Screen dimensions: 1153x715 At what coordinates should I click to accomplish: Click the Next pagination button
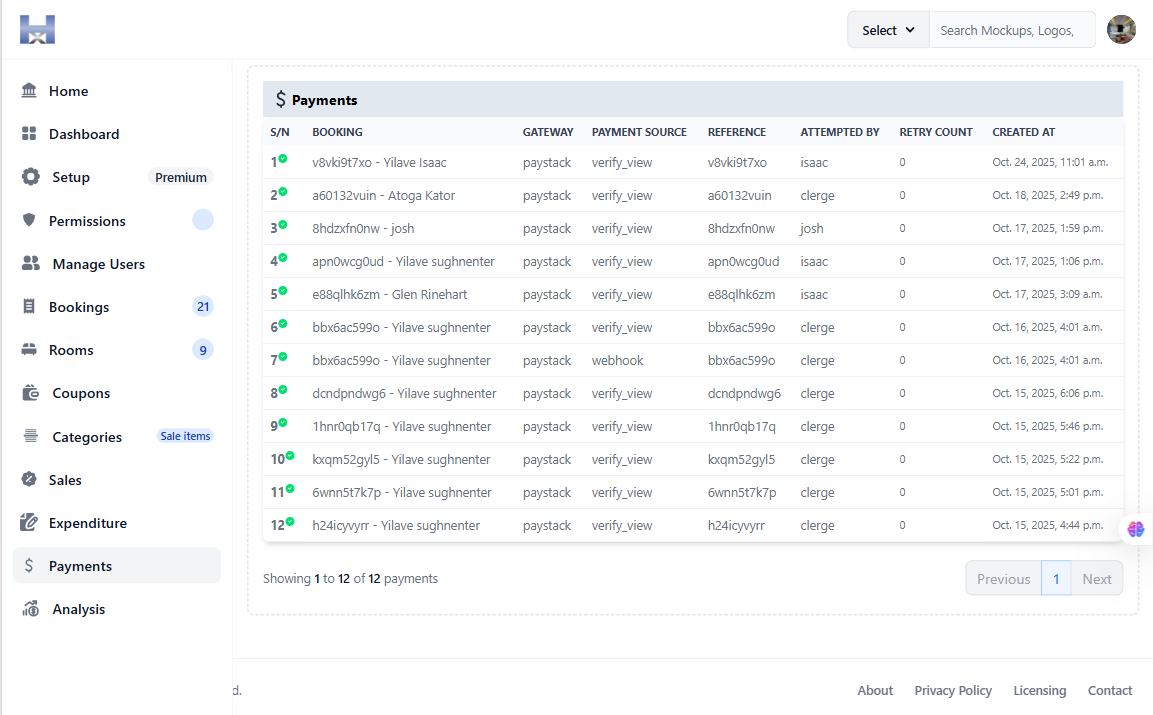[1096, 579]
